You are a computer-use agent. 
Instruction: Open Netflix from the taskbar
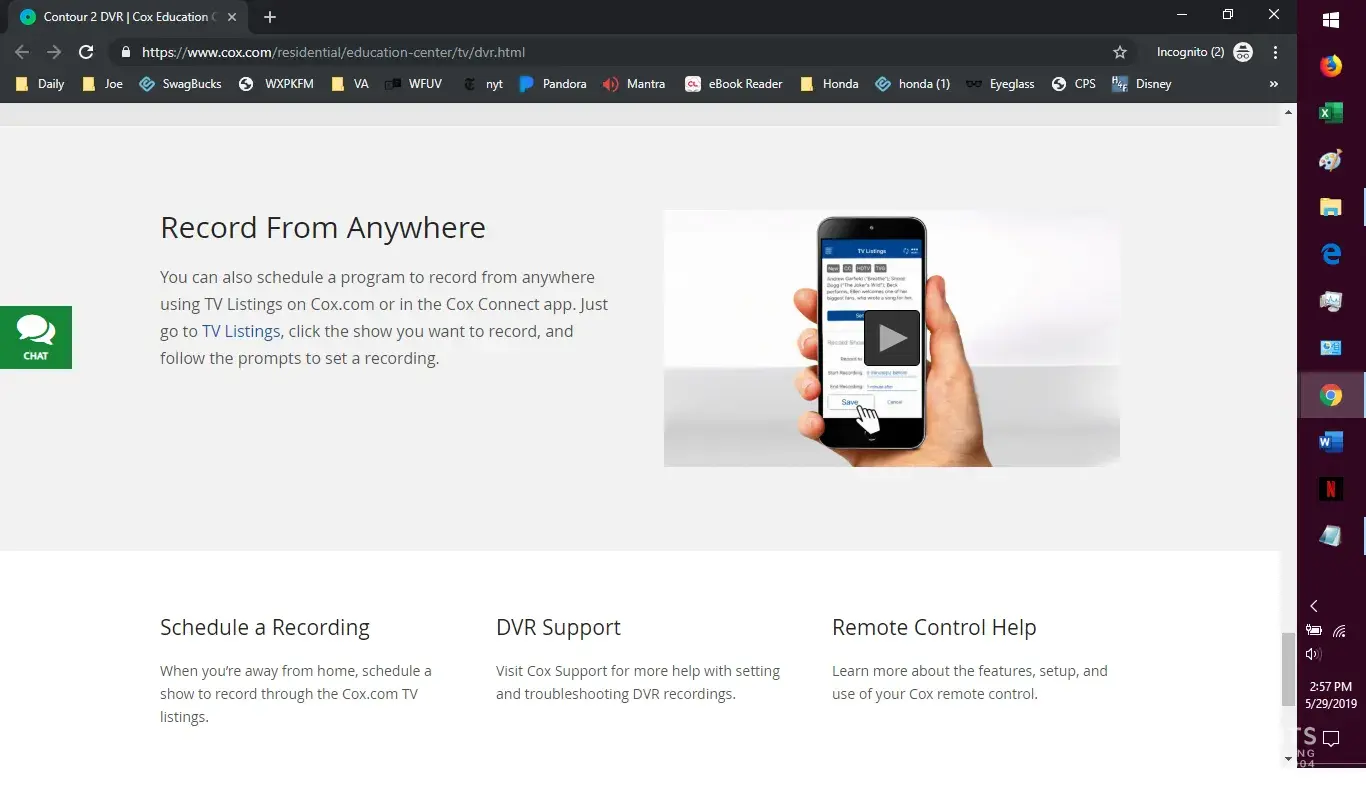coord(1330,489)
